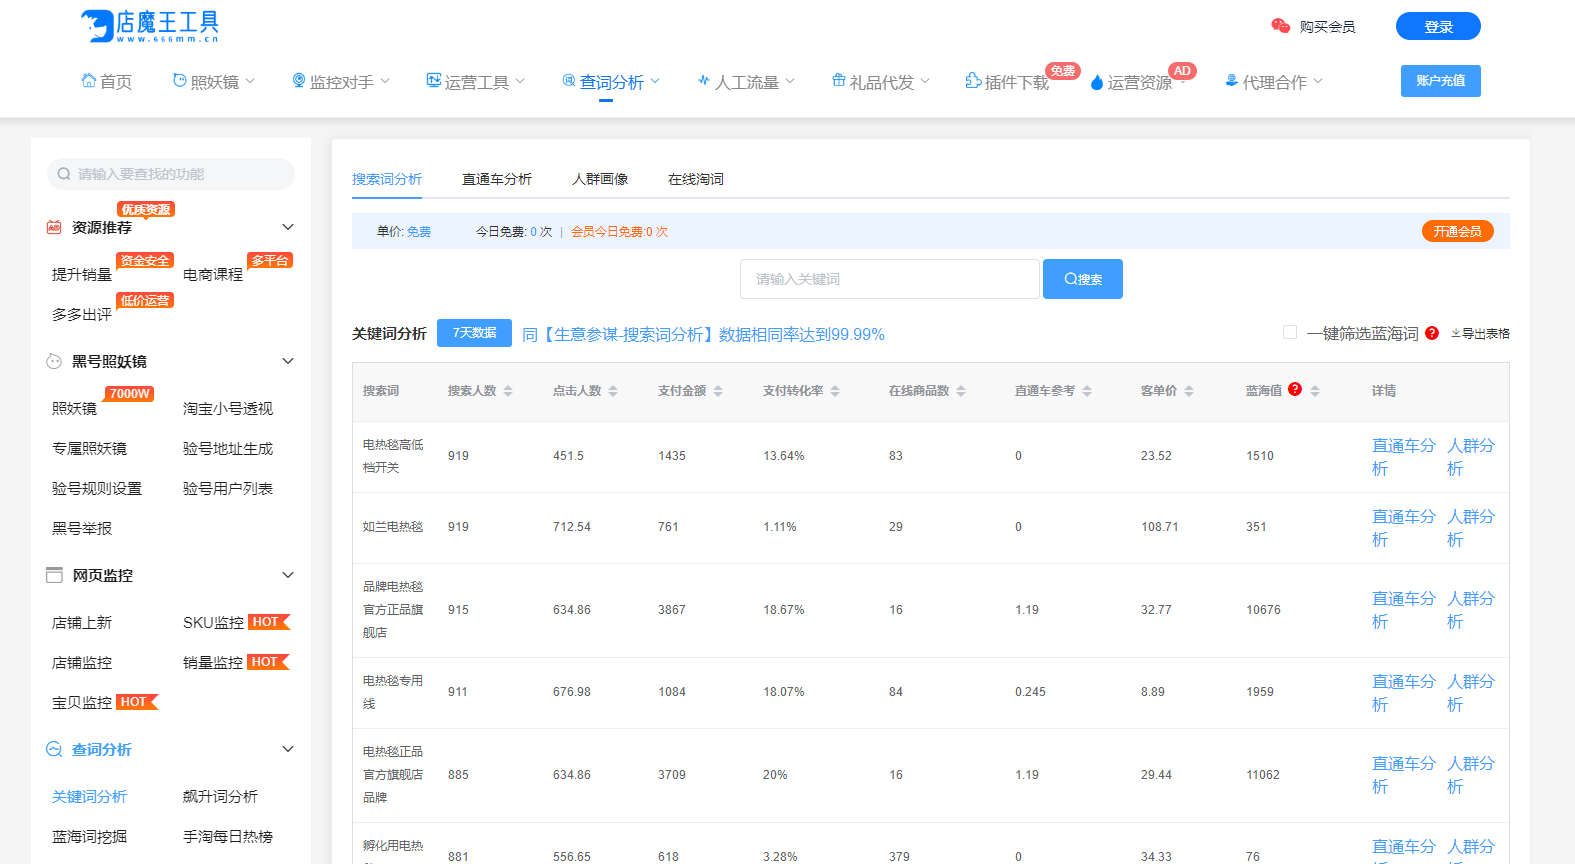Sort by 在线商品数 column arrows
Screen dimensions: 1575x864
(x=961, y=391)
